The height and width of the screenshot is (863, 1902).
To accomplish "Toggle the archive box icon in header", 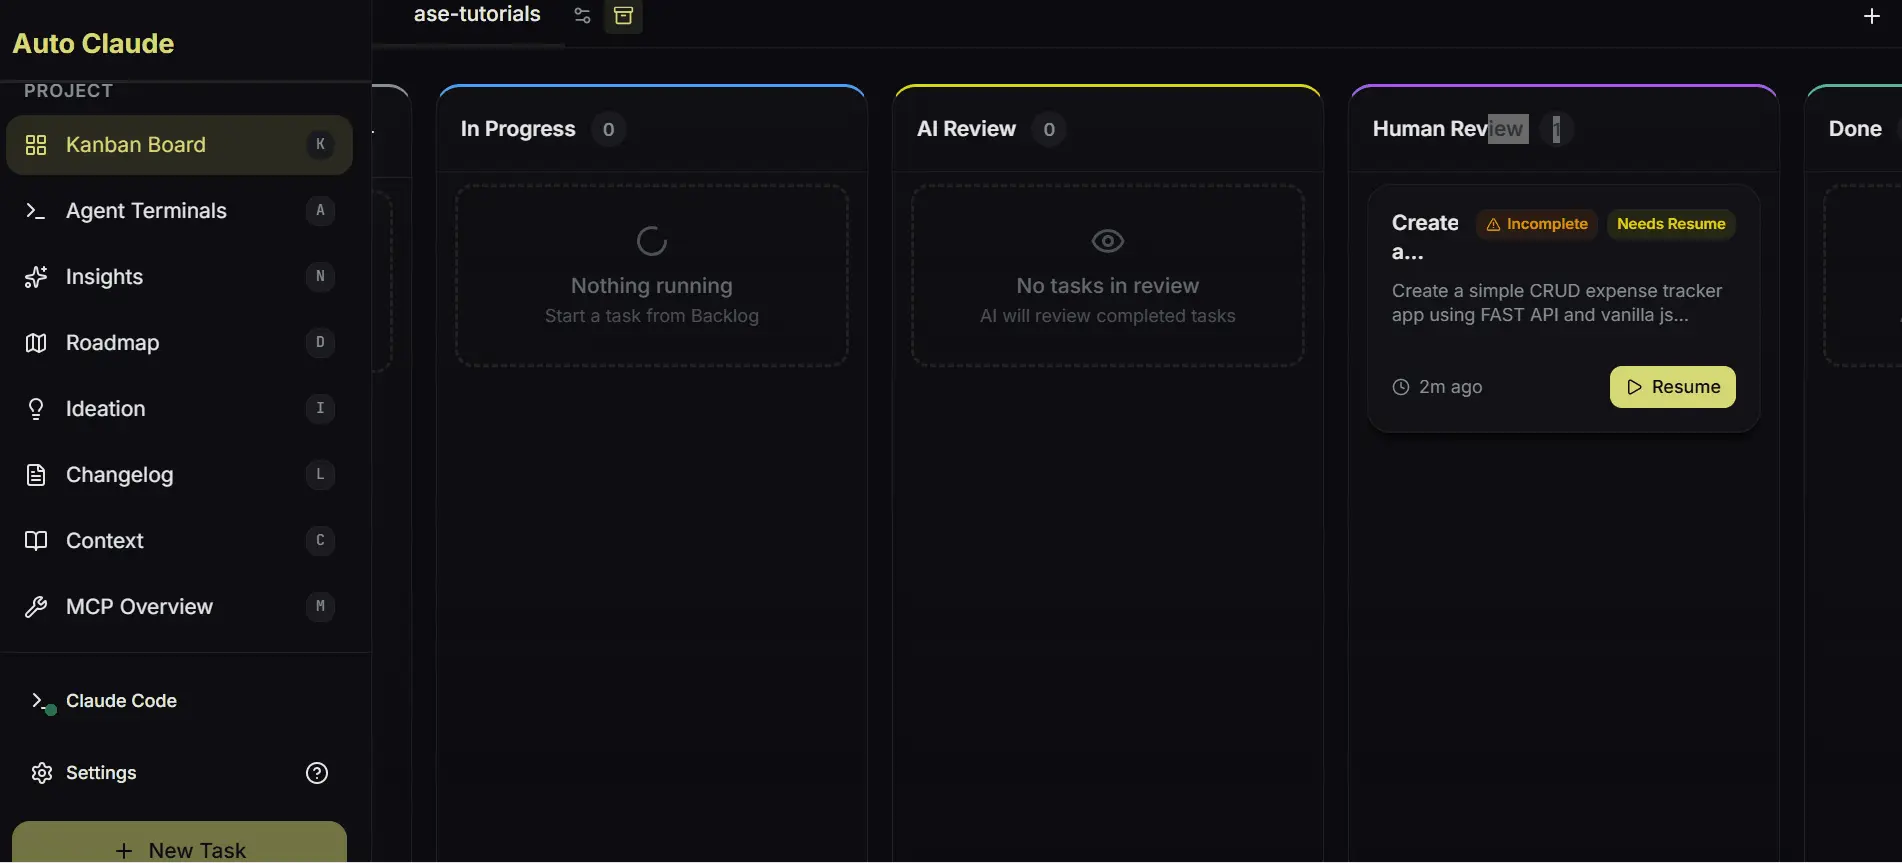I will [623, 16].
